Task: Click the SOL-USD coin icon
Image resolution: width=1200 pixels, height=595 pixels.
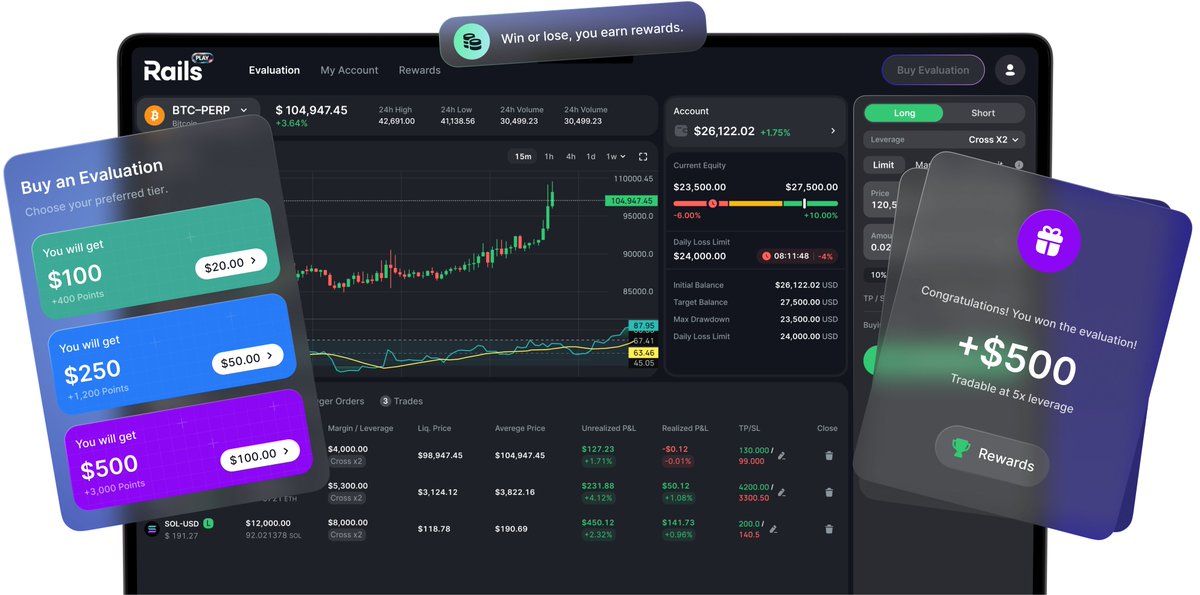Action: pyautogui.click(x=153, y=528)
